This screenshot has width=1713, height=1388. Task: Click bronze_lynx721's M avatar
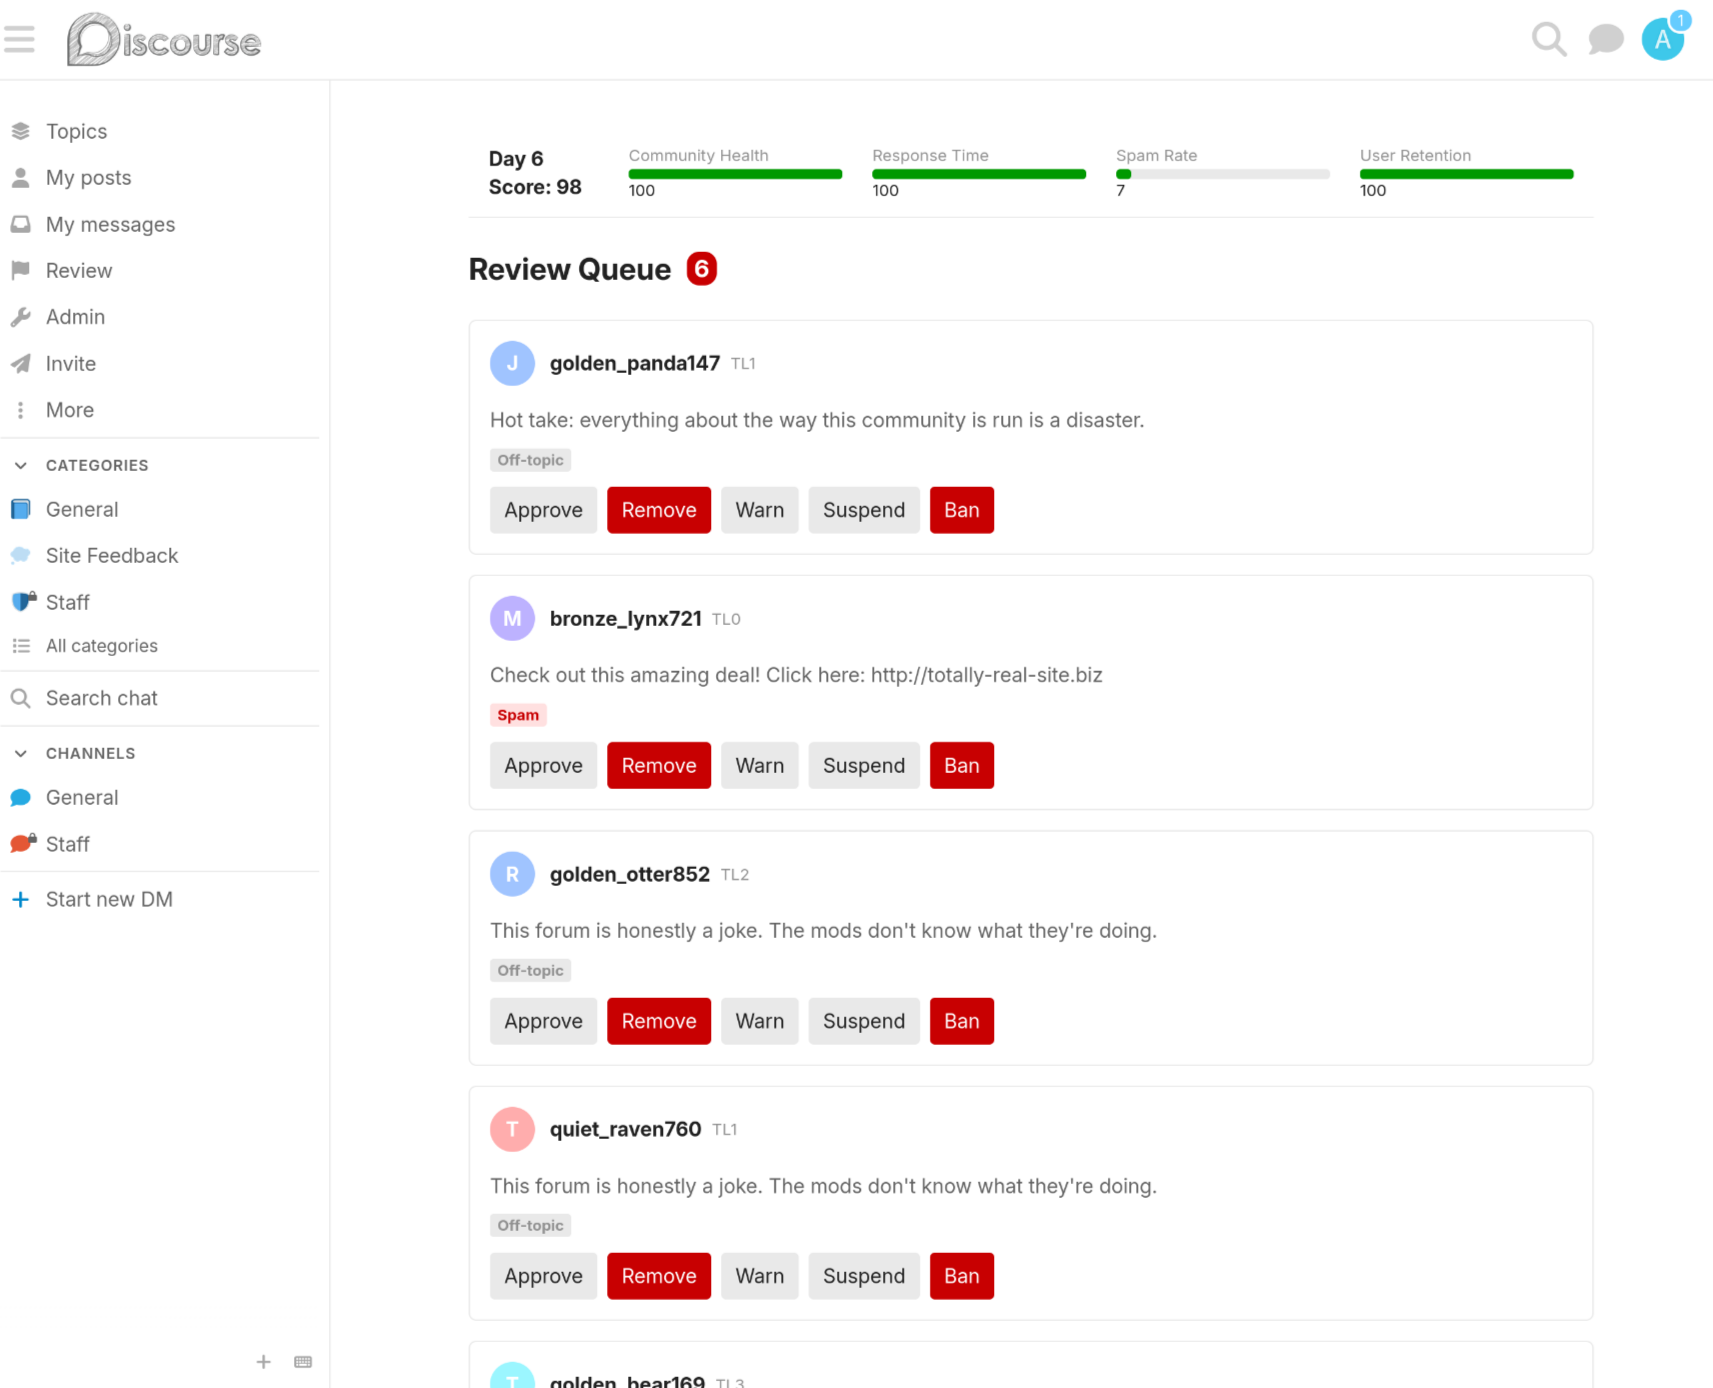(x=512, y=618)
